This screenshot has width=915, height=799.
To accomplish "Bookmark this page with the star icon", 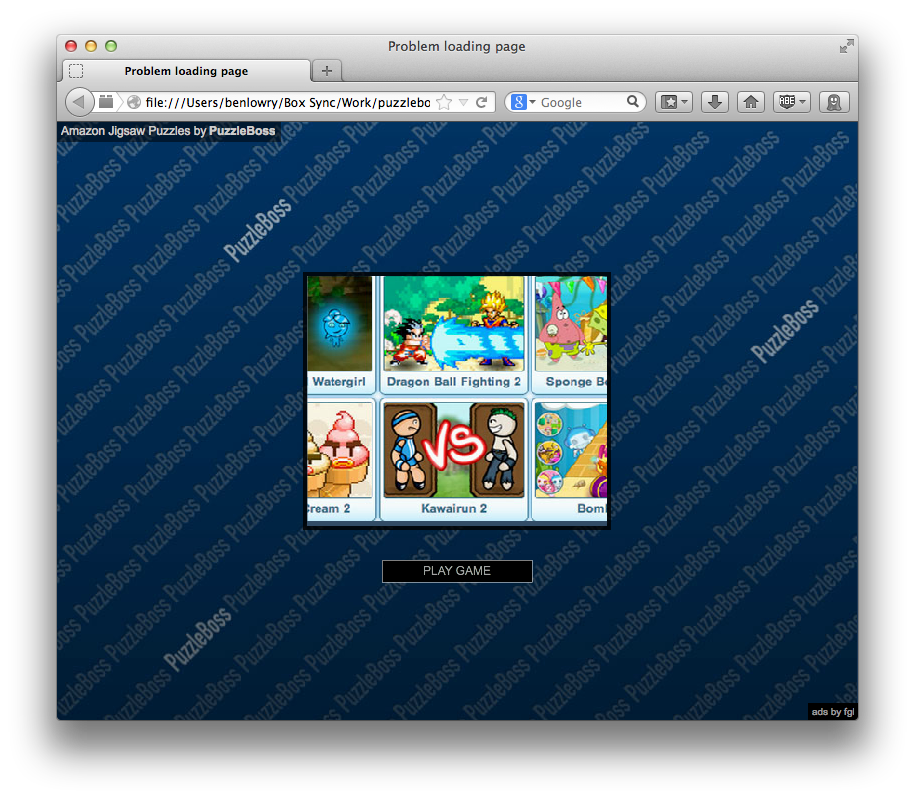I will pos(444,102).
